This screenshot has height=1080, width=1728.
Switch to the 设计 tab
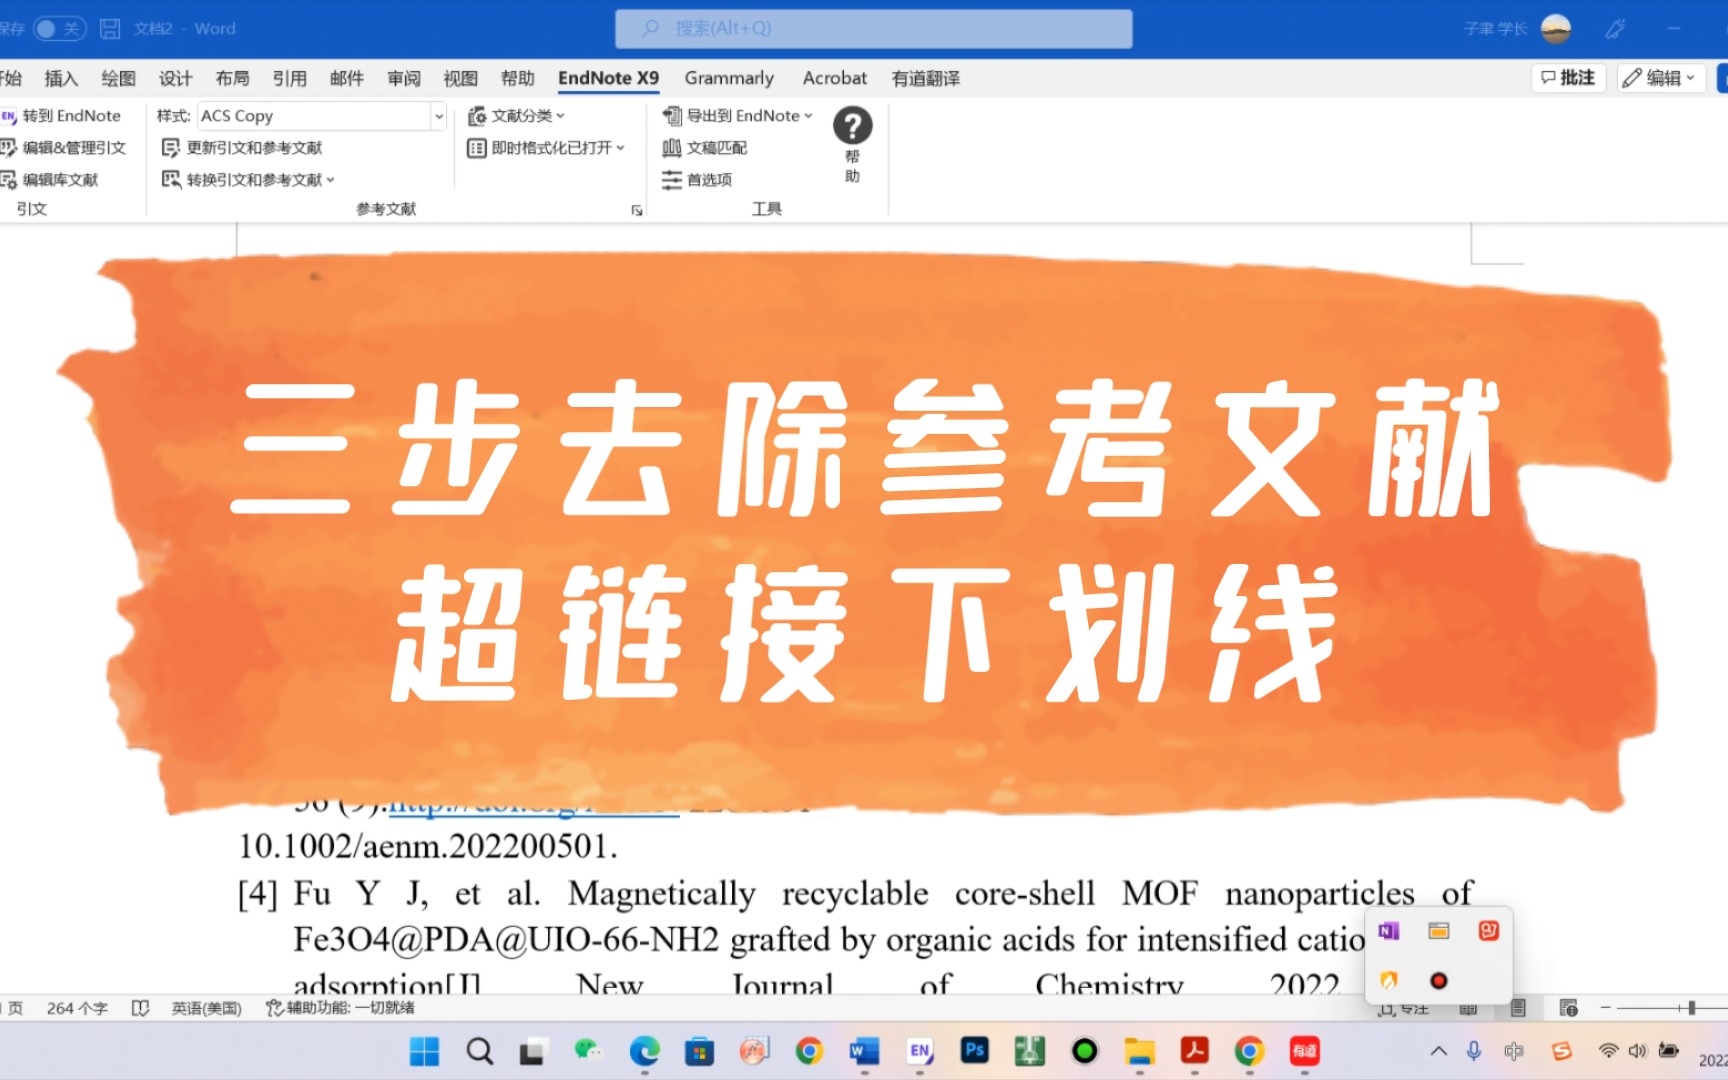[175, 78]
